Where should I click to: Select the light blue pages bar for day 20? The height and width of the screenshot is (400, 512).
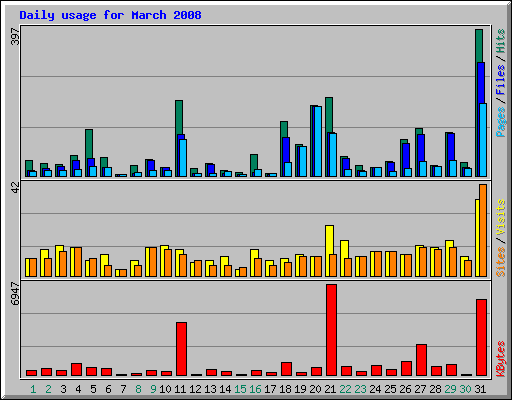(318, 141)
